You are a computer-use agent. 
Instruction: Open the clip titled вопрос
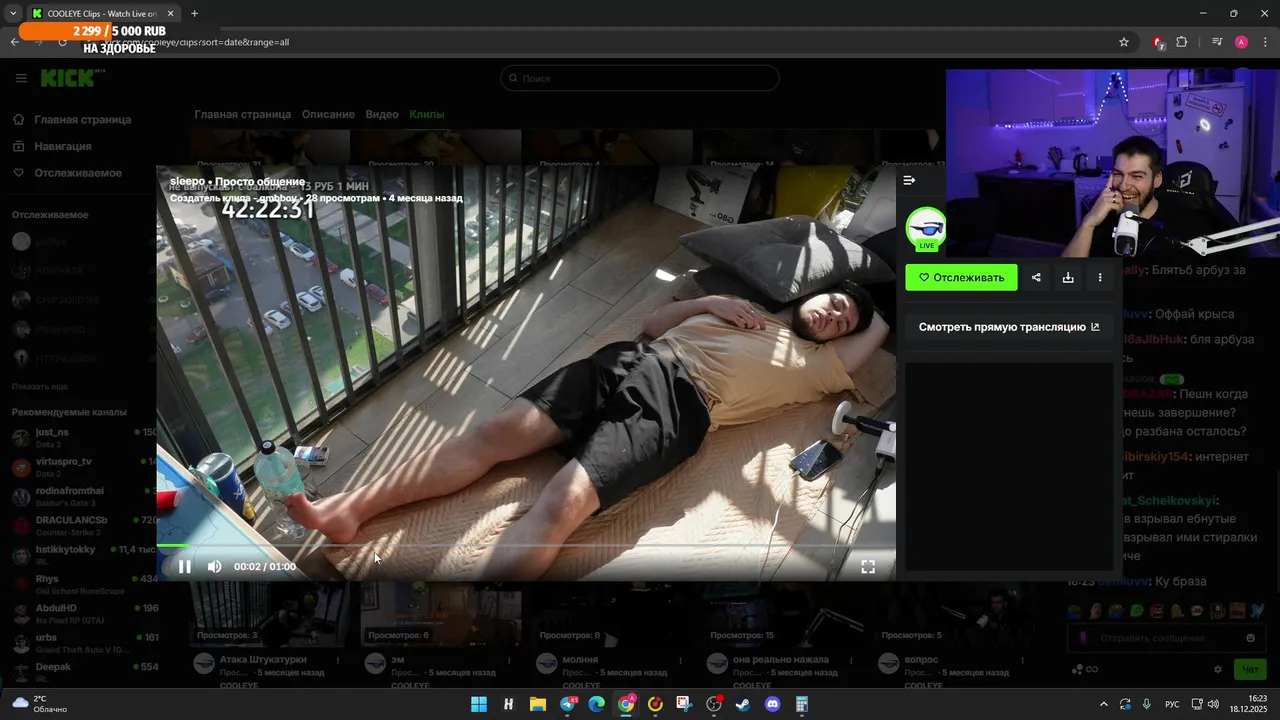point(921,660)
